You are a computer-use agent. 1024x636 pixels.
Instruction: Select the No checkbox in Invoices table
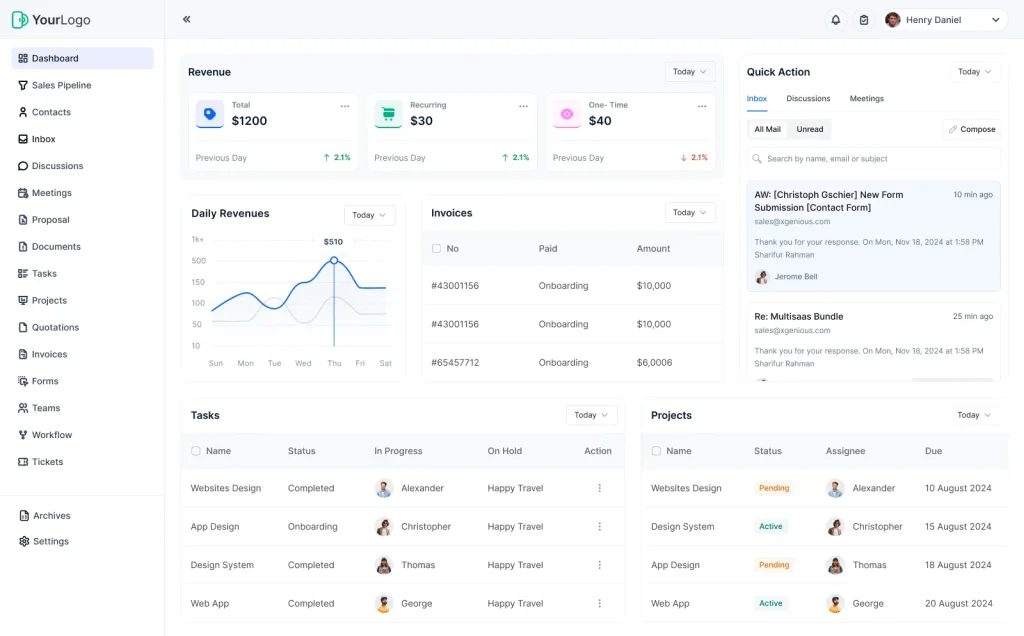tap(434, 249)
